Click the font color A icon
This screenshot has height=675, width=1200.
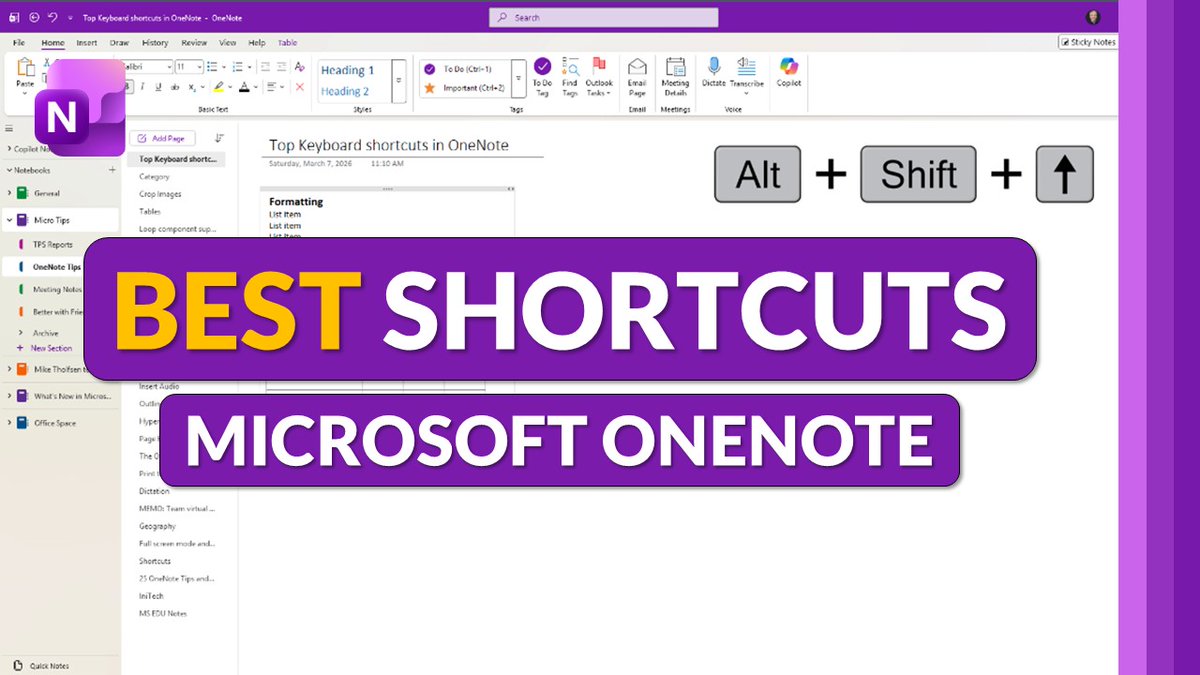click(243, 87)
